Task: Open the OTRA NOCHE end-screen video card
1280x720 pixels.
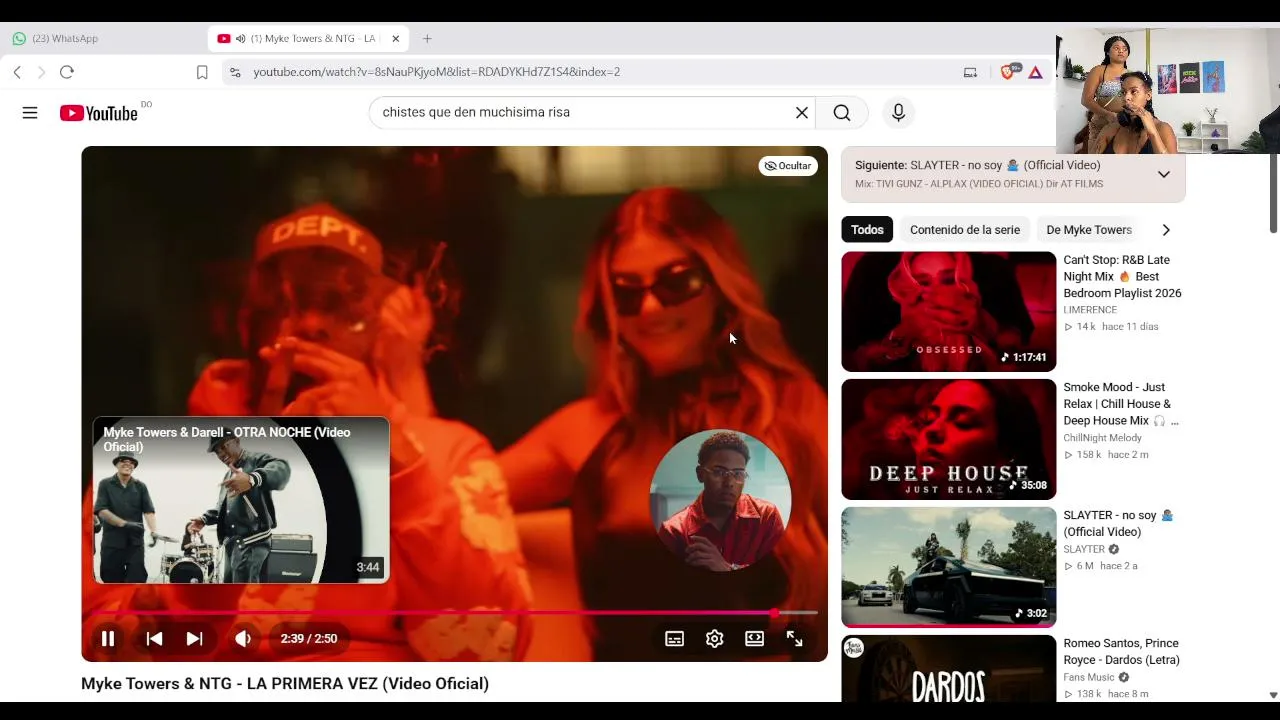Action: 241,500
